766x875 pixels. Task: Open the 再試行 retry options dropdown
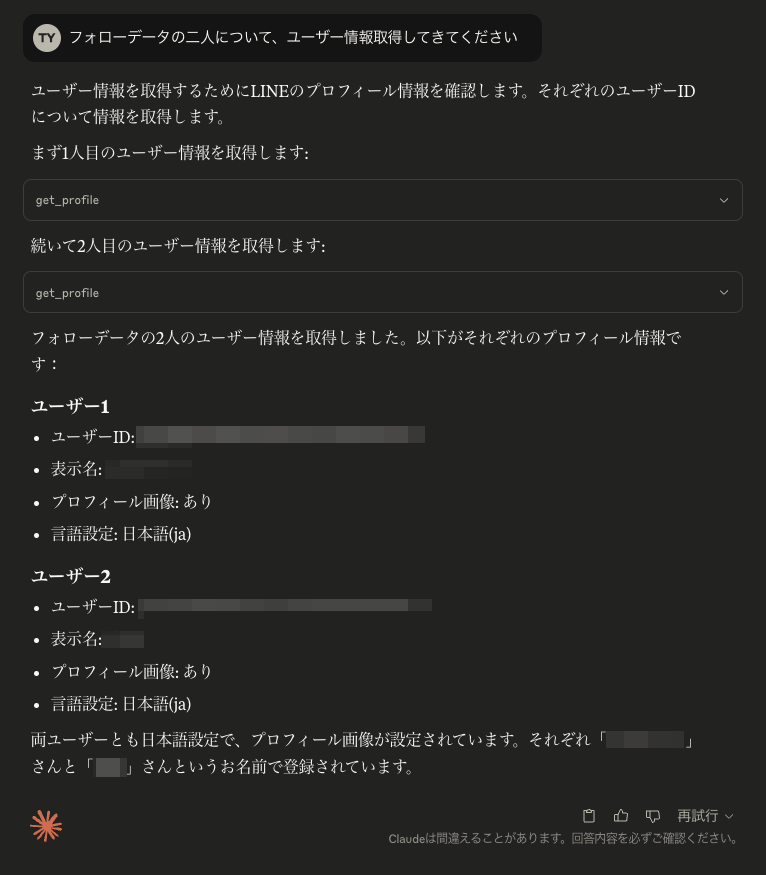point(698,815)
